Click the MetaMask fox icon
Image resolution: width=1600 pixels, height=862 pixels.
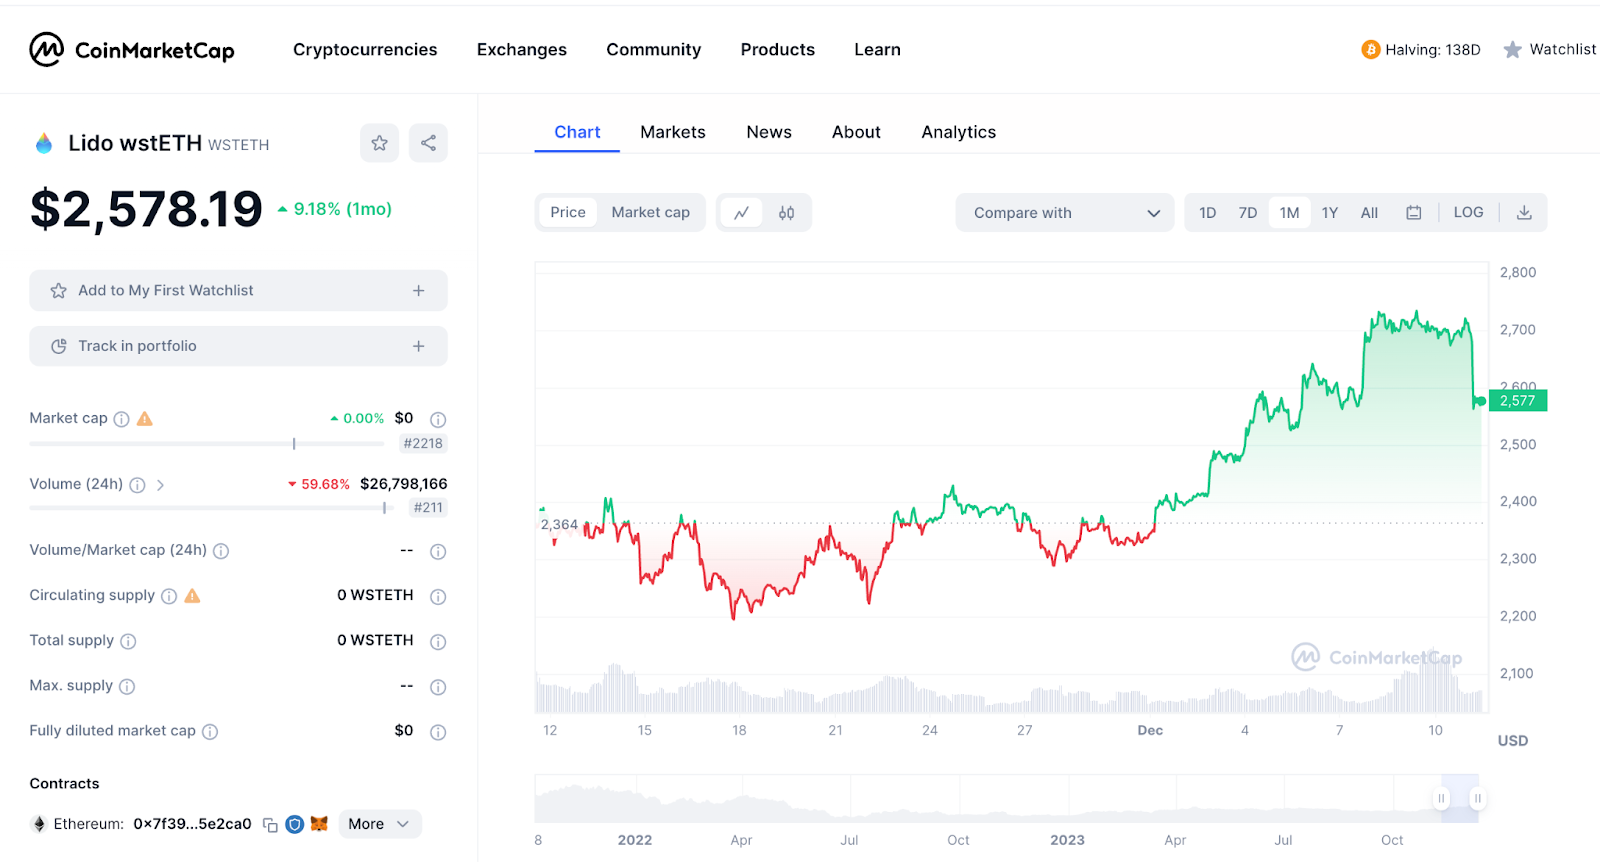click(x=319, y=824)
